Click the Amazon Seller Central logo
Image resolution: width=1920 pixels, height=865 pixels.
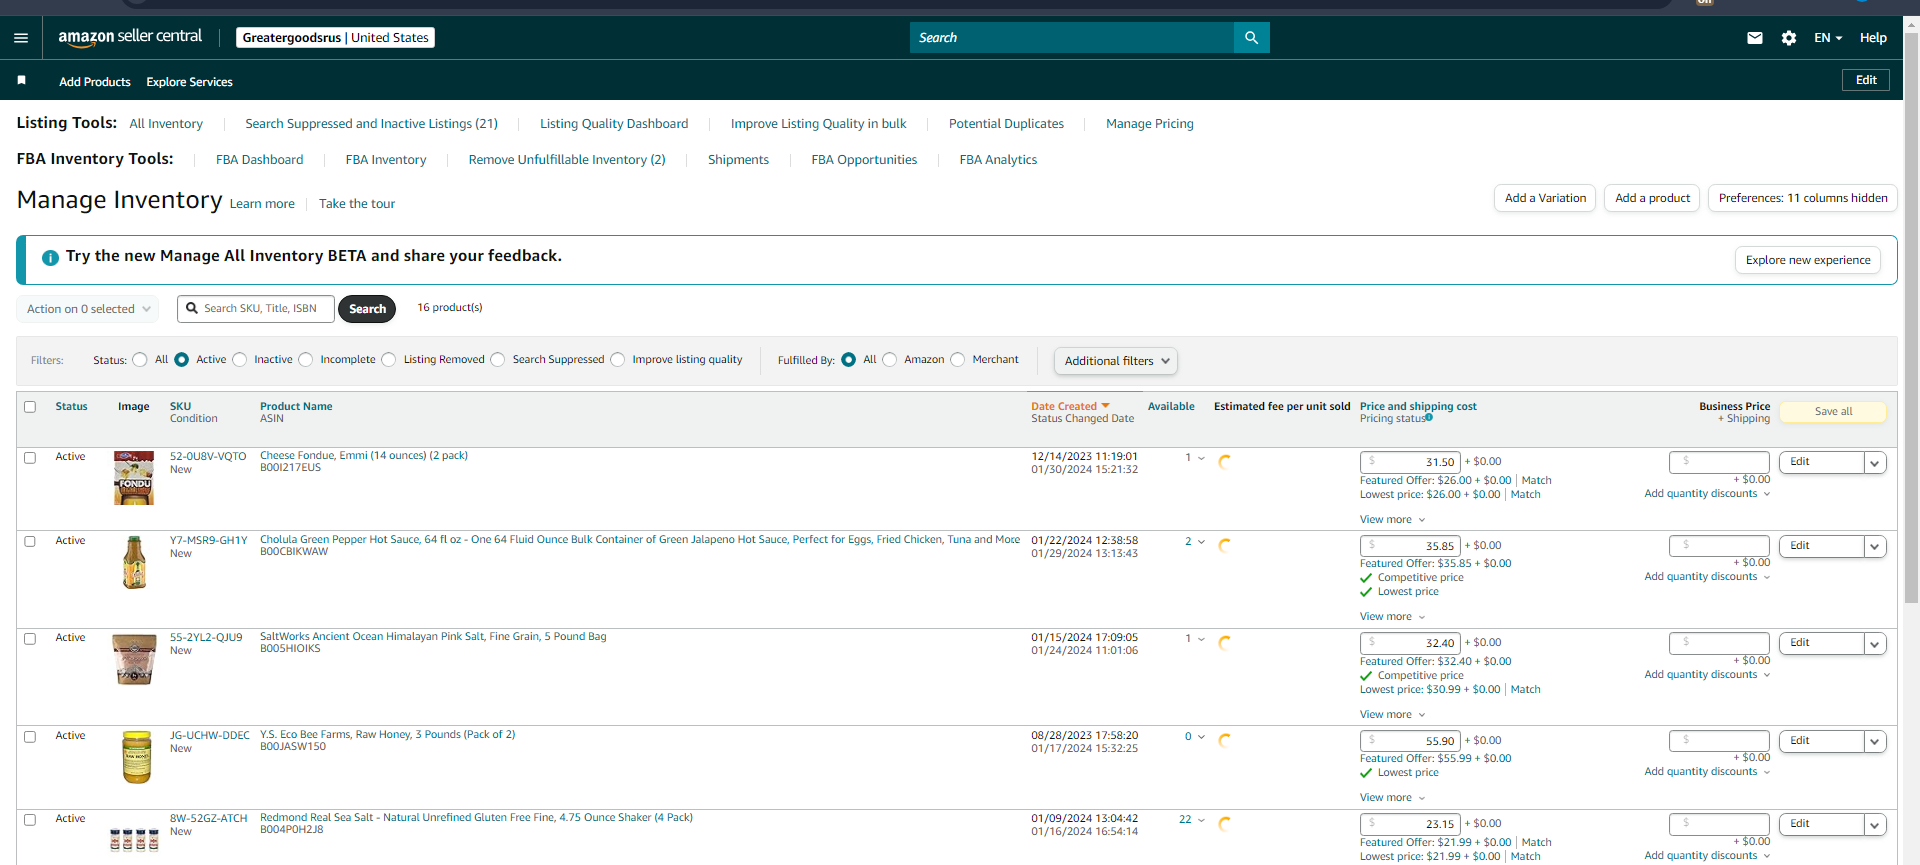[130, 37]
